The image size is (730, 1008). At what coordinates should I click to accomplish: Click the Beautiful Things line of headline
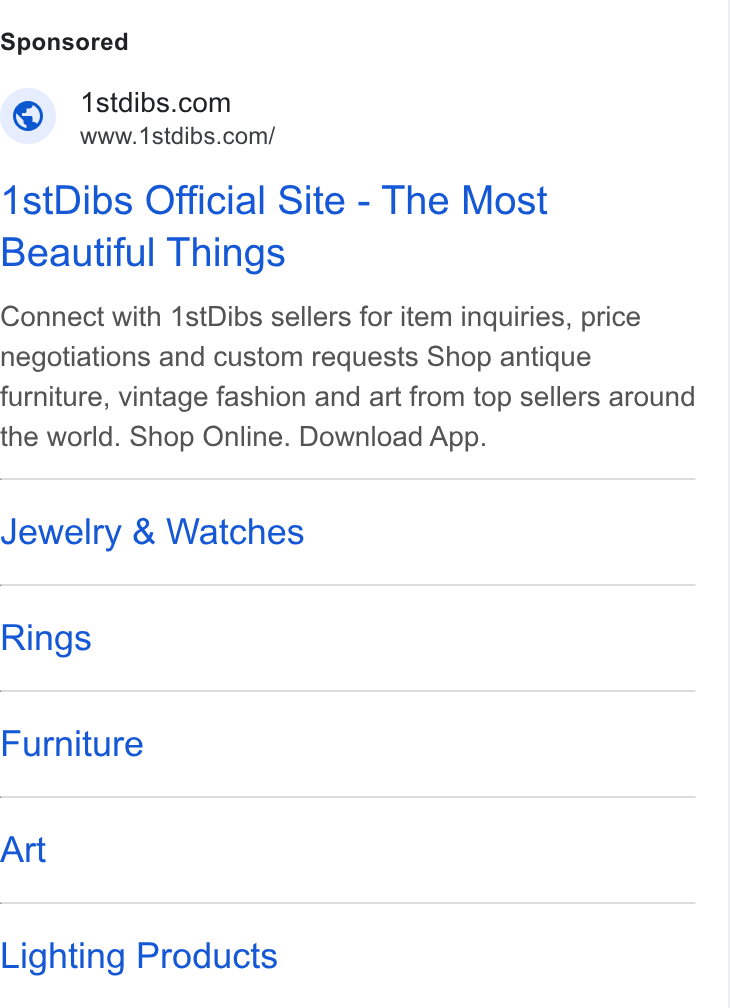pos(143,253)
